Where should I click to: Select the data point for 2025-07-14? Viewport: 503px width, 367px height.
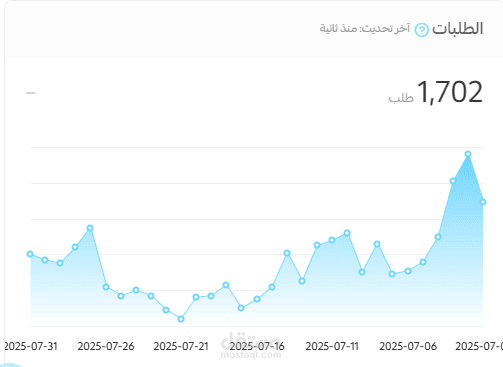point(287,253)
